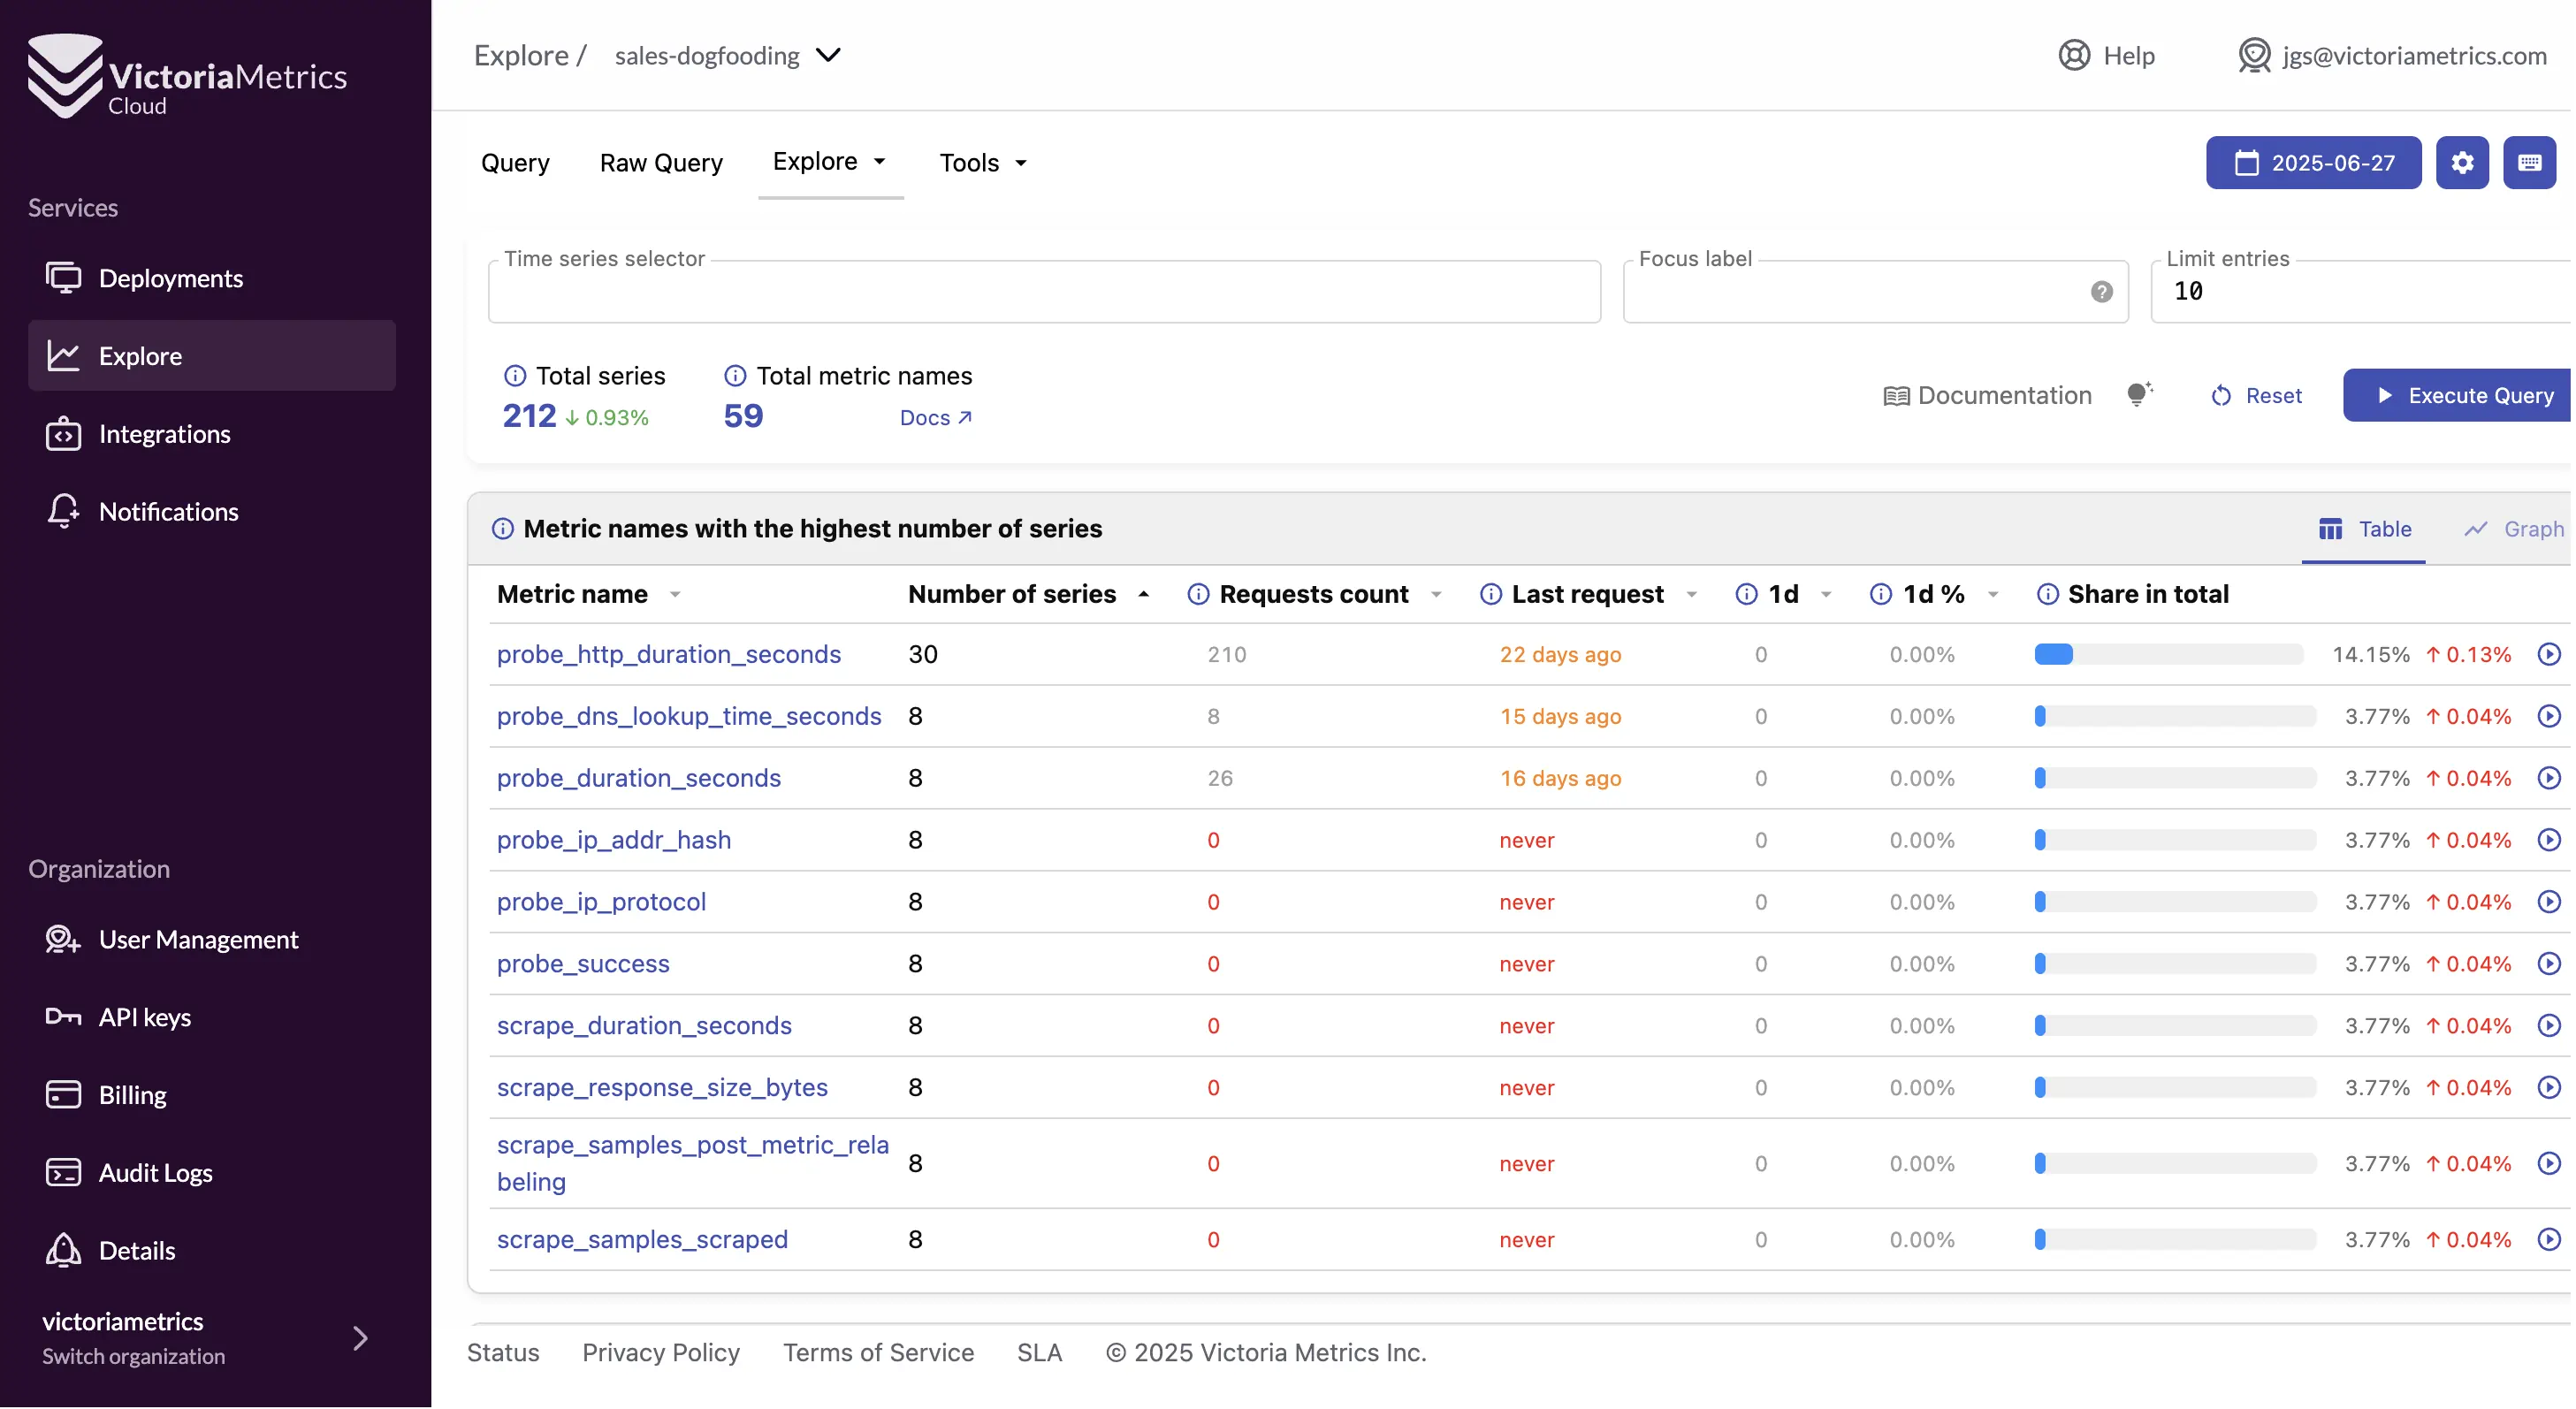This screenshot has width=2576, height=1409.
Task: Click the Requests count info icon
Action: [1198, 595]
